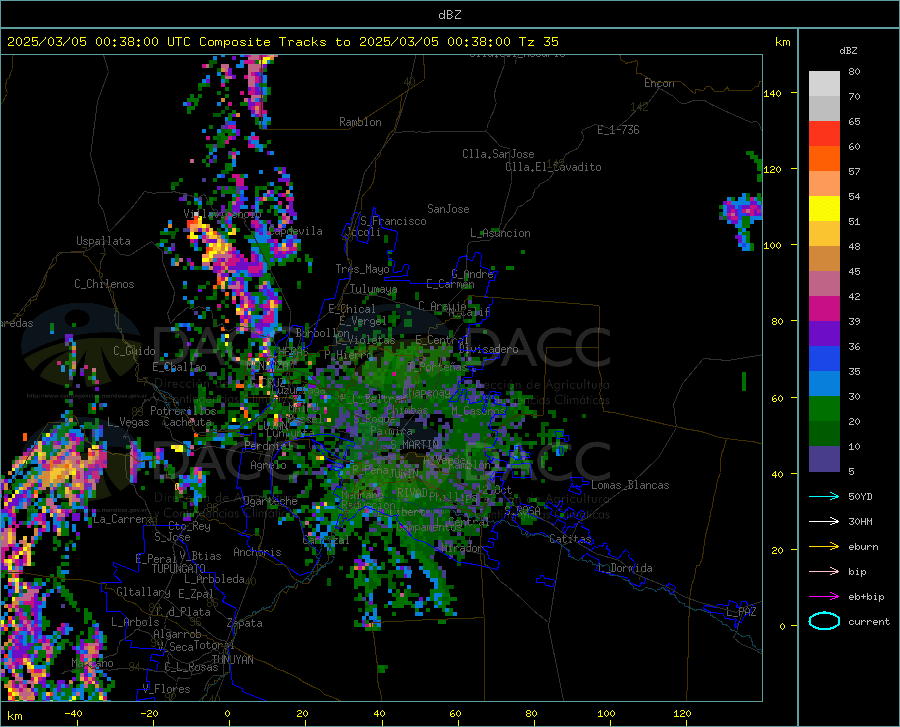Click the 'S_Francisco' map label
The height and width of the screenshot is (727, 900).
point(394,221)
